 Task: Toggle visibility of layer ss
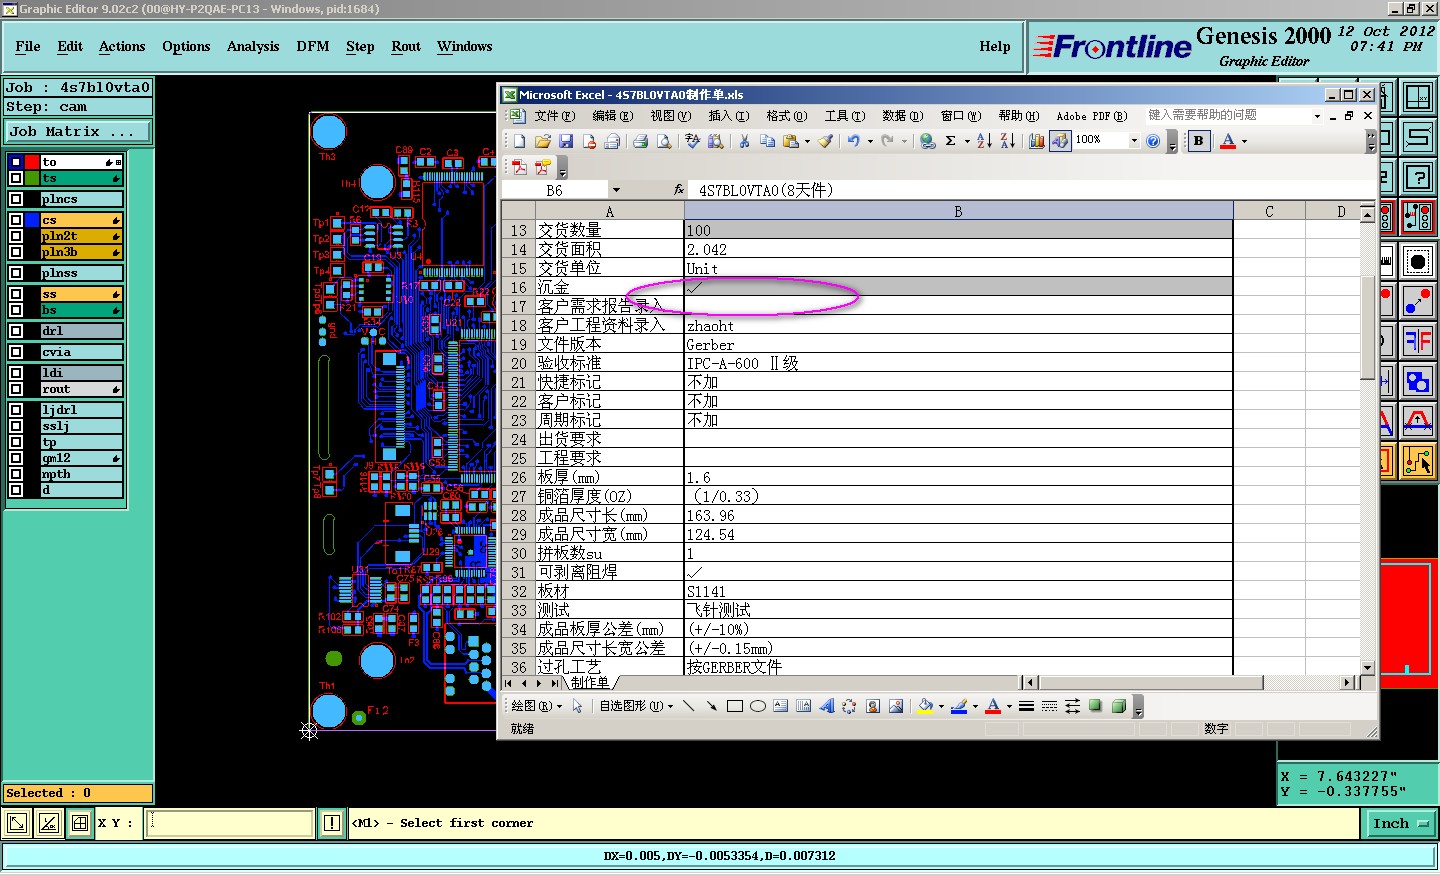[x=16, y=294]
